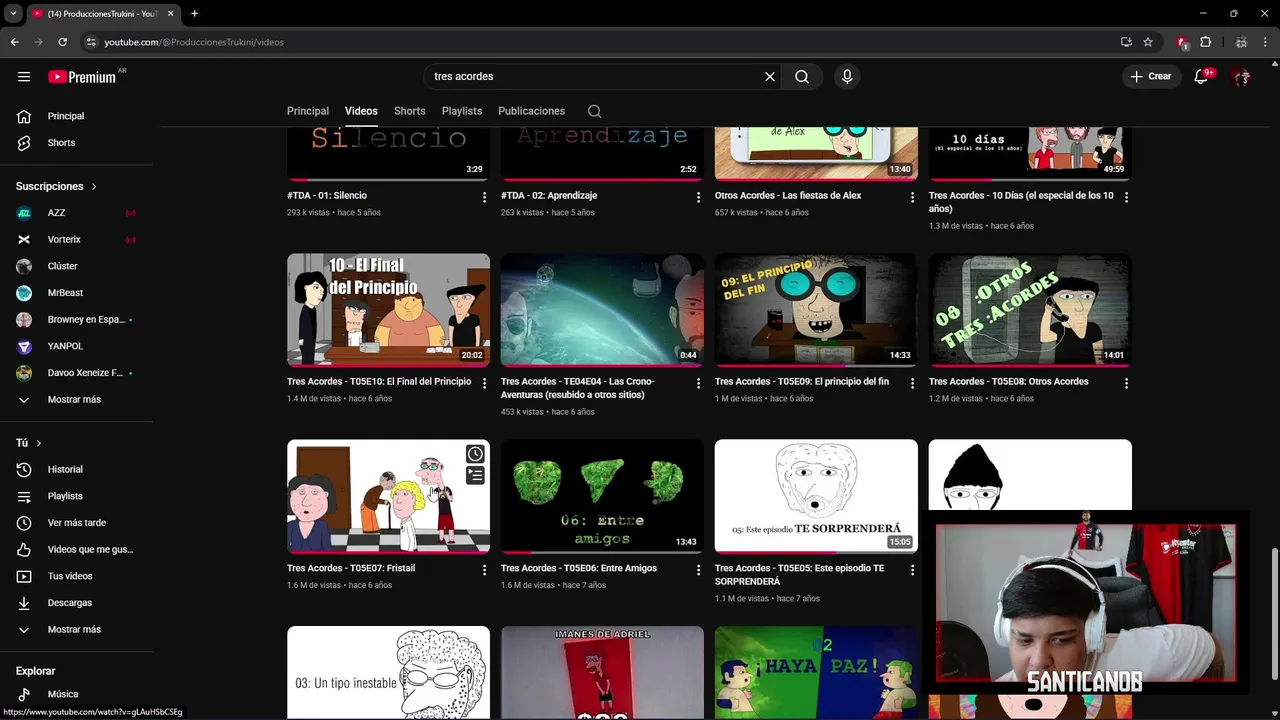The width and height of the screenshot is (1280, 720).
Task: Open options for T05E10 El Final del Principio
Action: tap(484, 384)
